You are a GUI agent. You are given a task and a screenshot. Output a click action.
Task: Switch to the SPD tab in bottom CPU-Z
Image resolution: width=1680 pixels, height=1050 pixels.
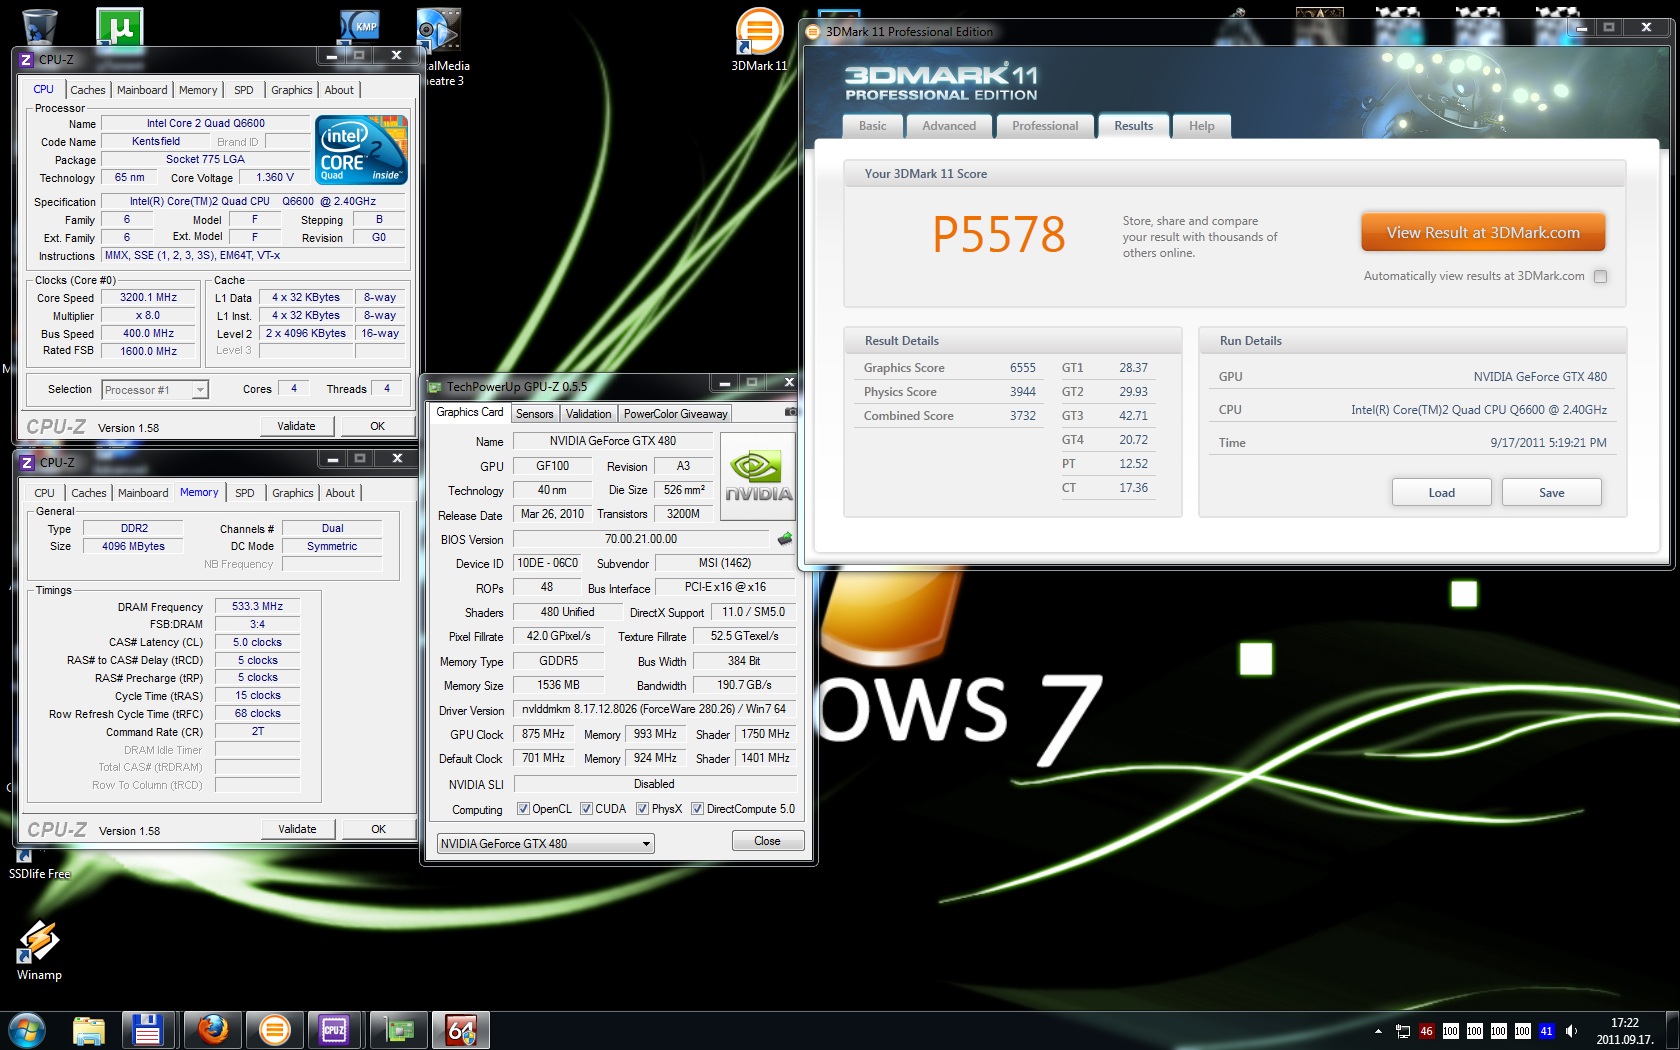[x=245, y=493]
